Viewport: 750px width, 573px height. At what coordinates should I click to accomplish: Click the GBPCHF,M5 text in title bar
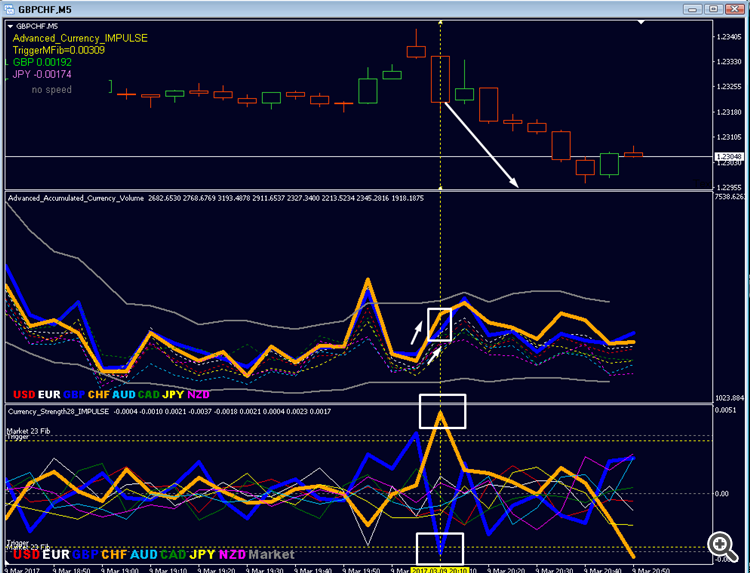(43, 9)
